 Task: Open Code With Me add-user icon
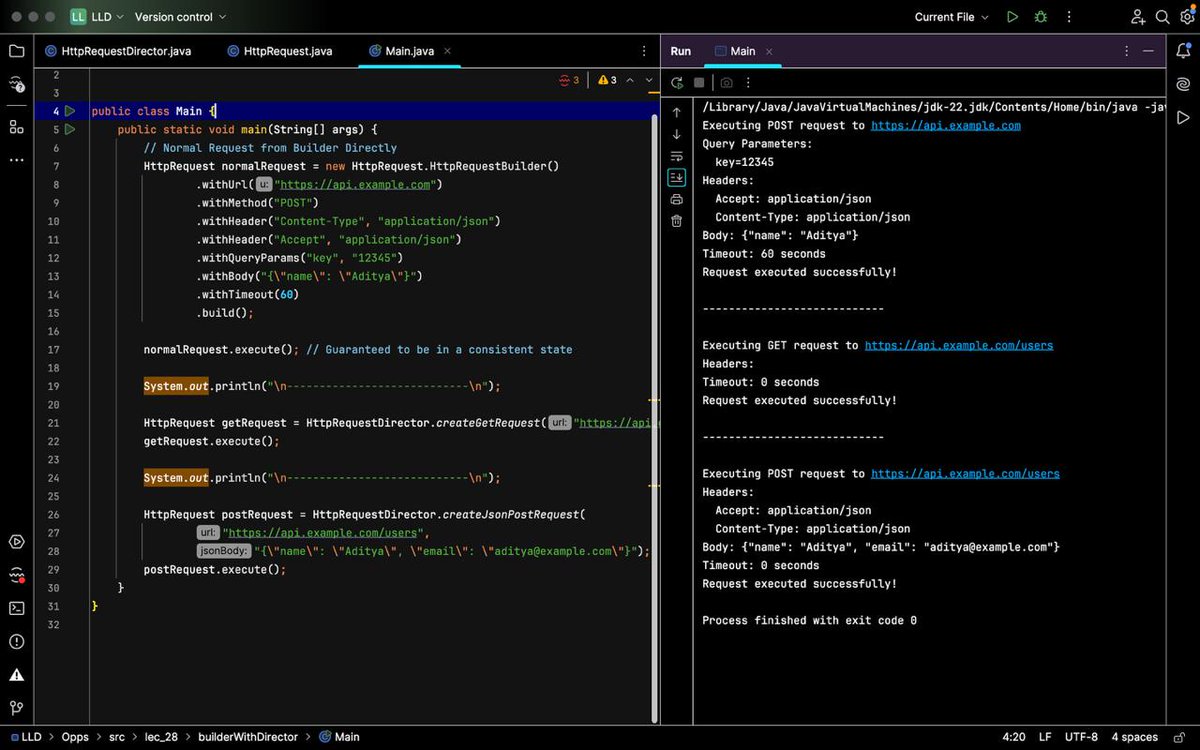[1138, 17]
